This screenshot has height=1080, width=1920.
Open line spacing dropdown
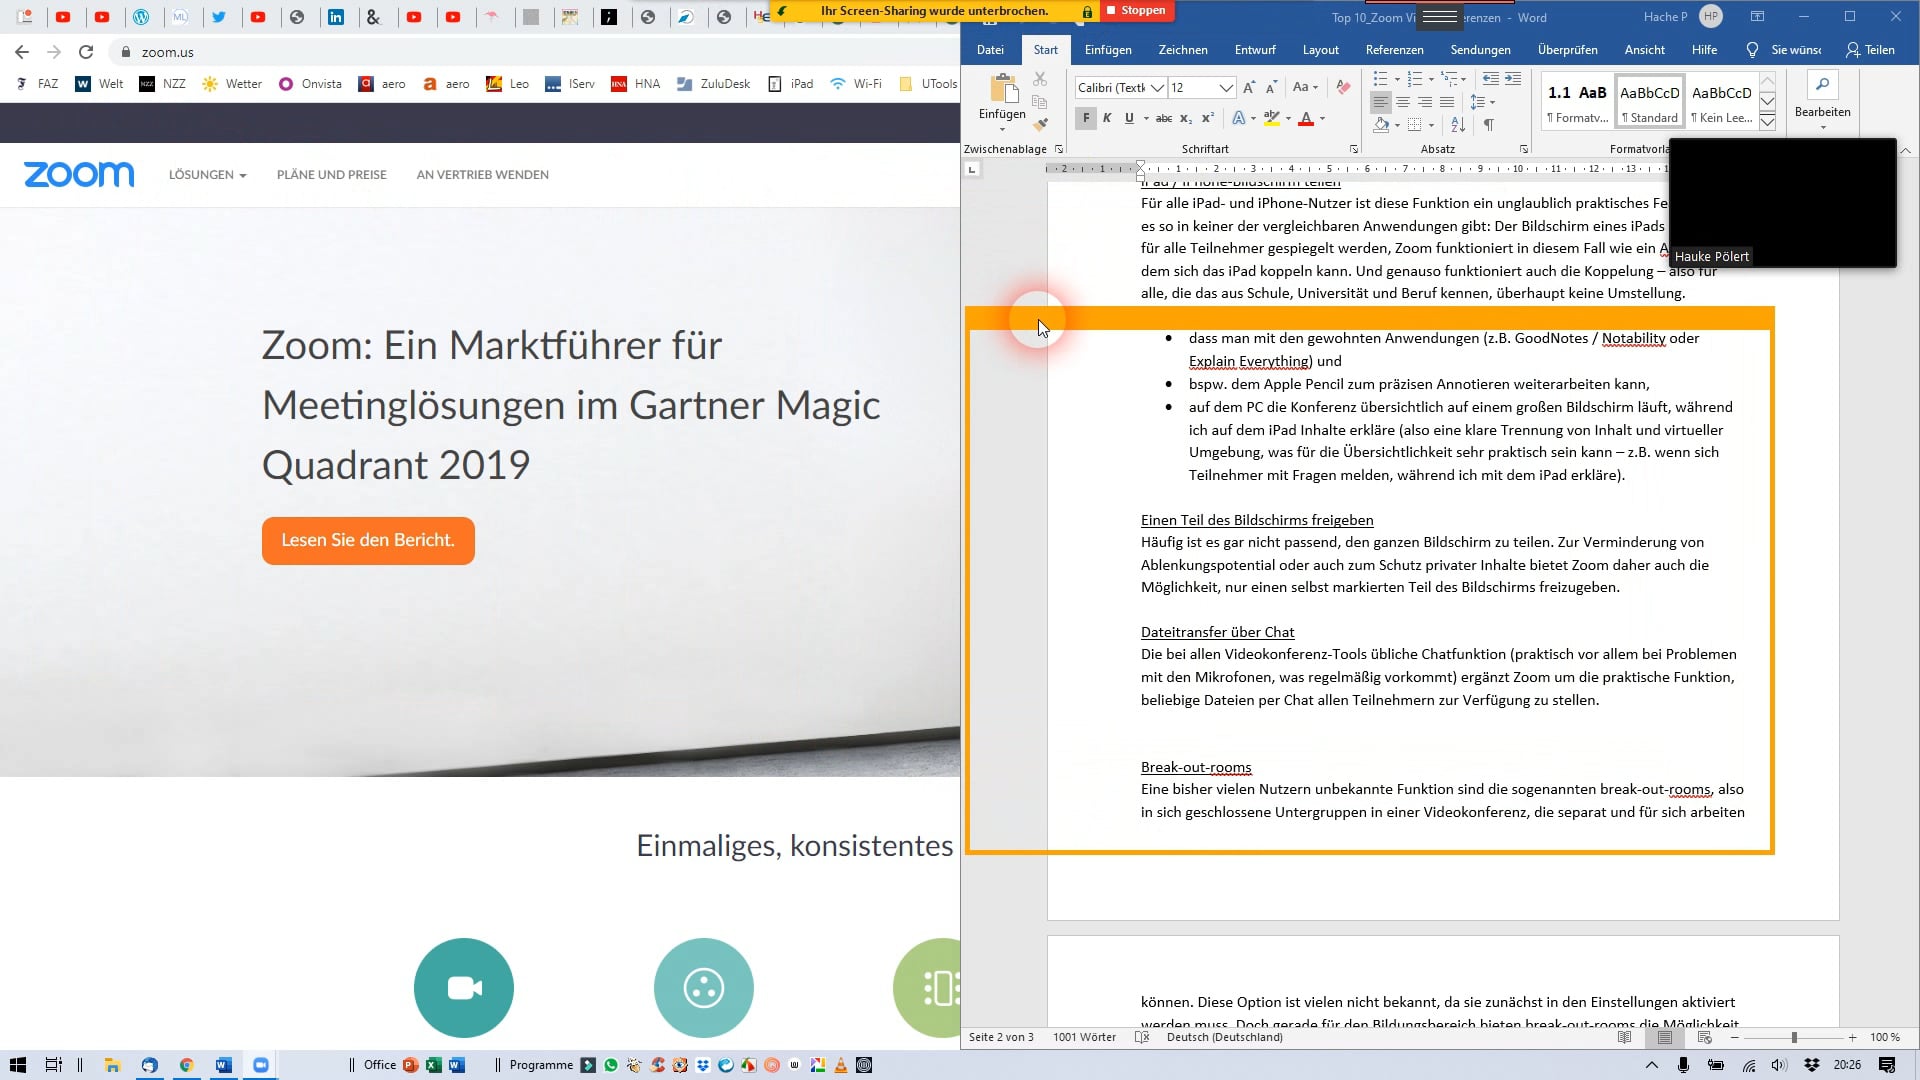pyautogui.click(x=1483, y=102)
